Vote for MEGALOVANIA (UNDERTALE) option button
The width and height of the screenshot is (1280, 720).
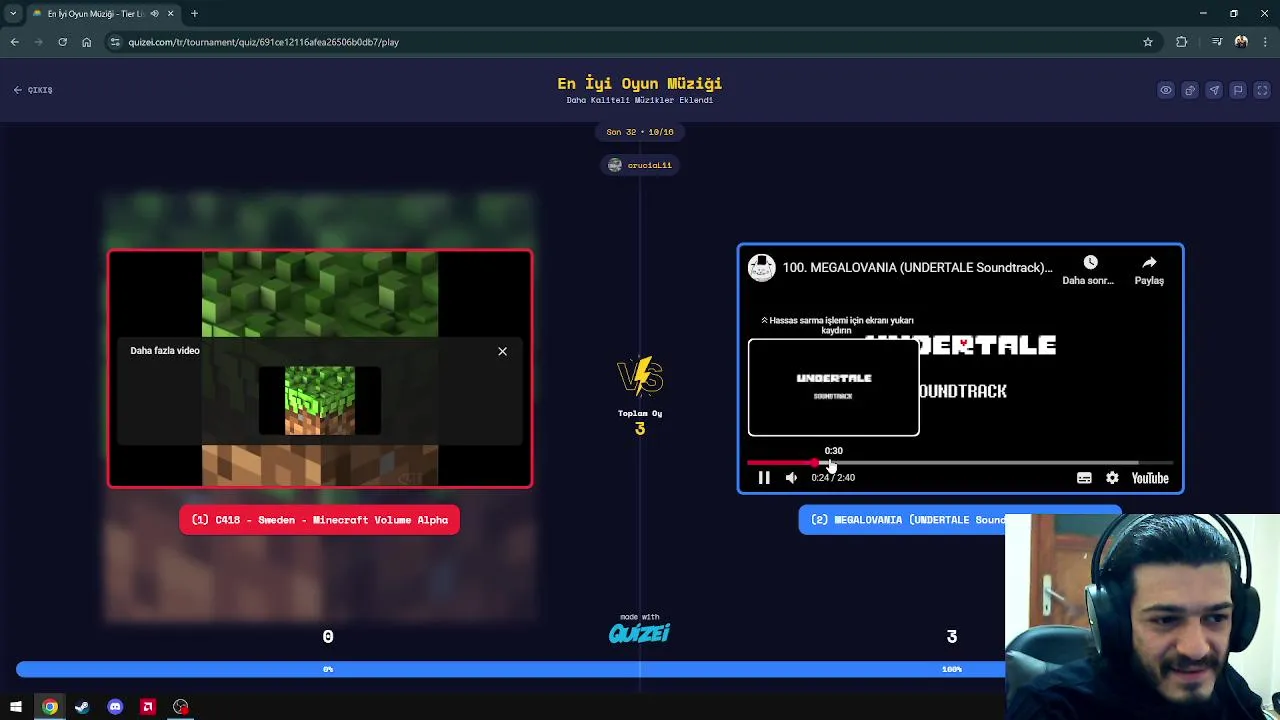tap(902, 520)
